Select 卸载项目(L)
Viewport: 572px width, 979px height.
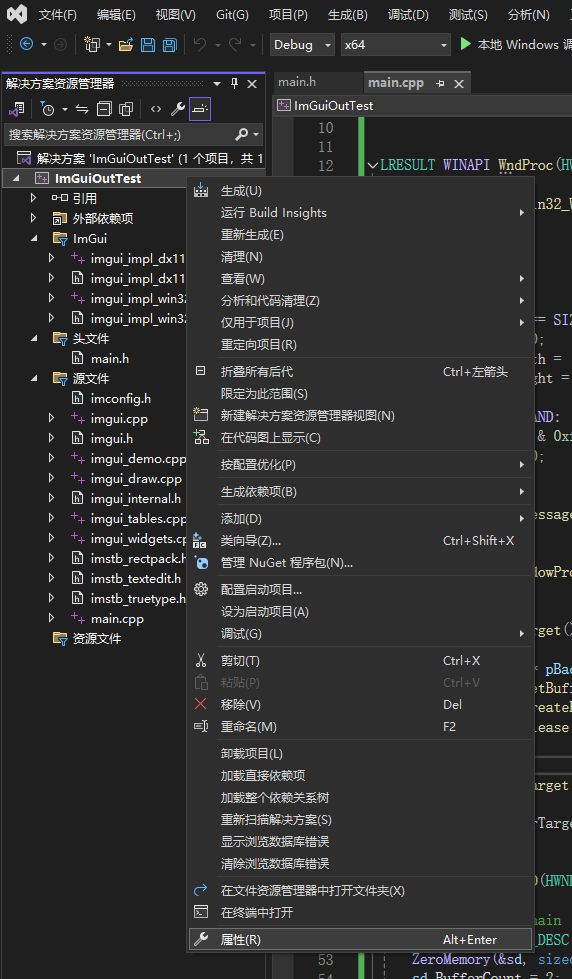pyautogui.click(x=360, y=754)
